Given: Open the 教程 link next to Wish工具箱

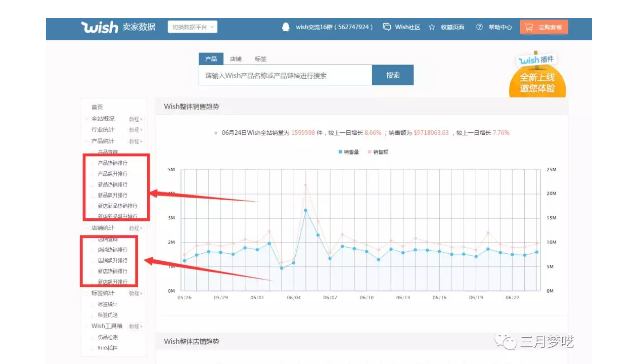Looking at the screenshot, I should click(x=135, y=326).
